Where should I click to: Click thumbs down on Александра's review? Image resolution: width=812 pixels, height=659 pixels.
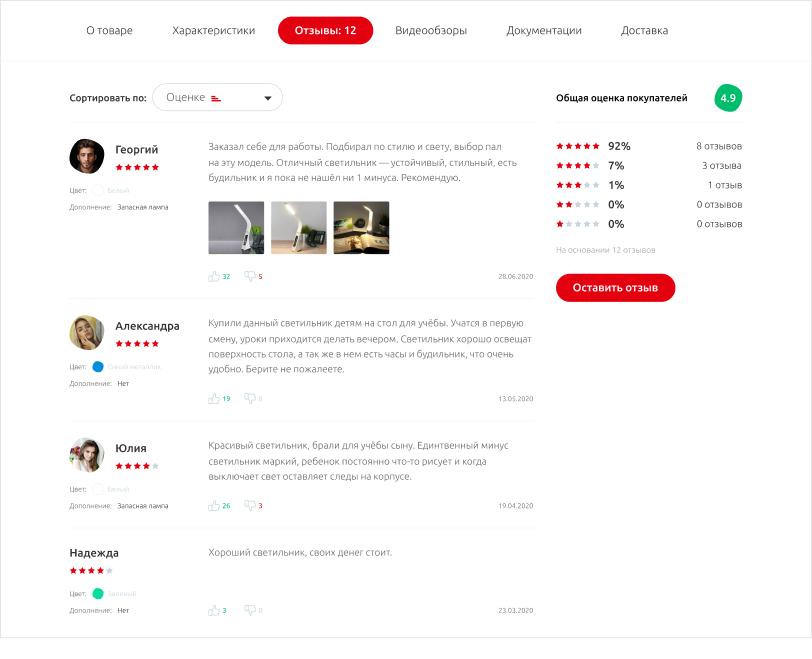pos(250,398)
